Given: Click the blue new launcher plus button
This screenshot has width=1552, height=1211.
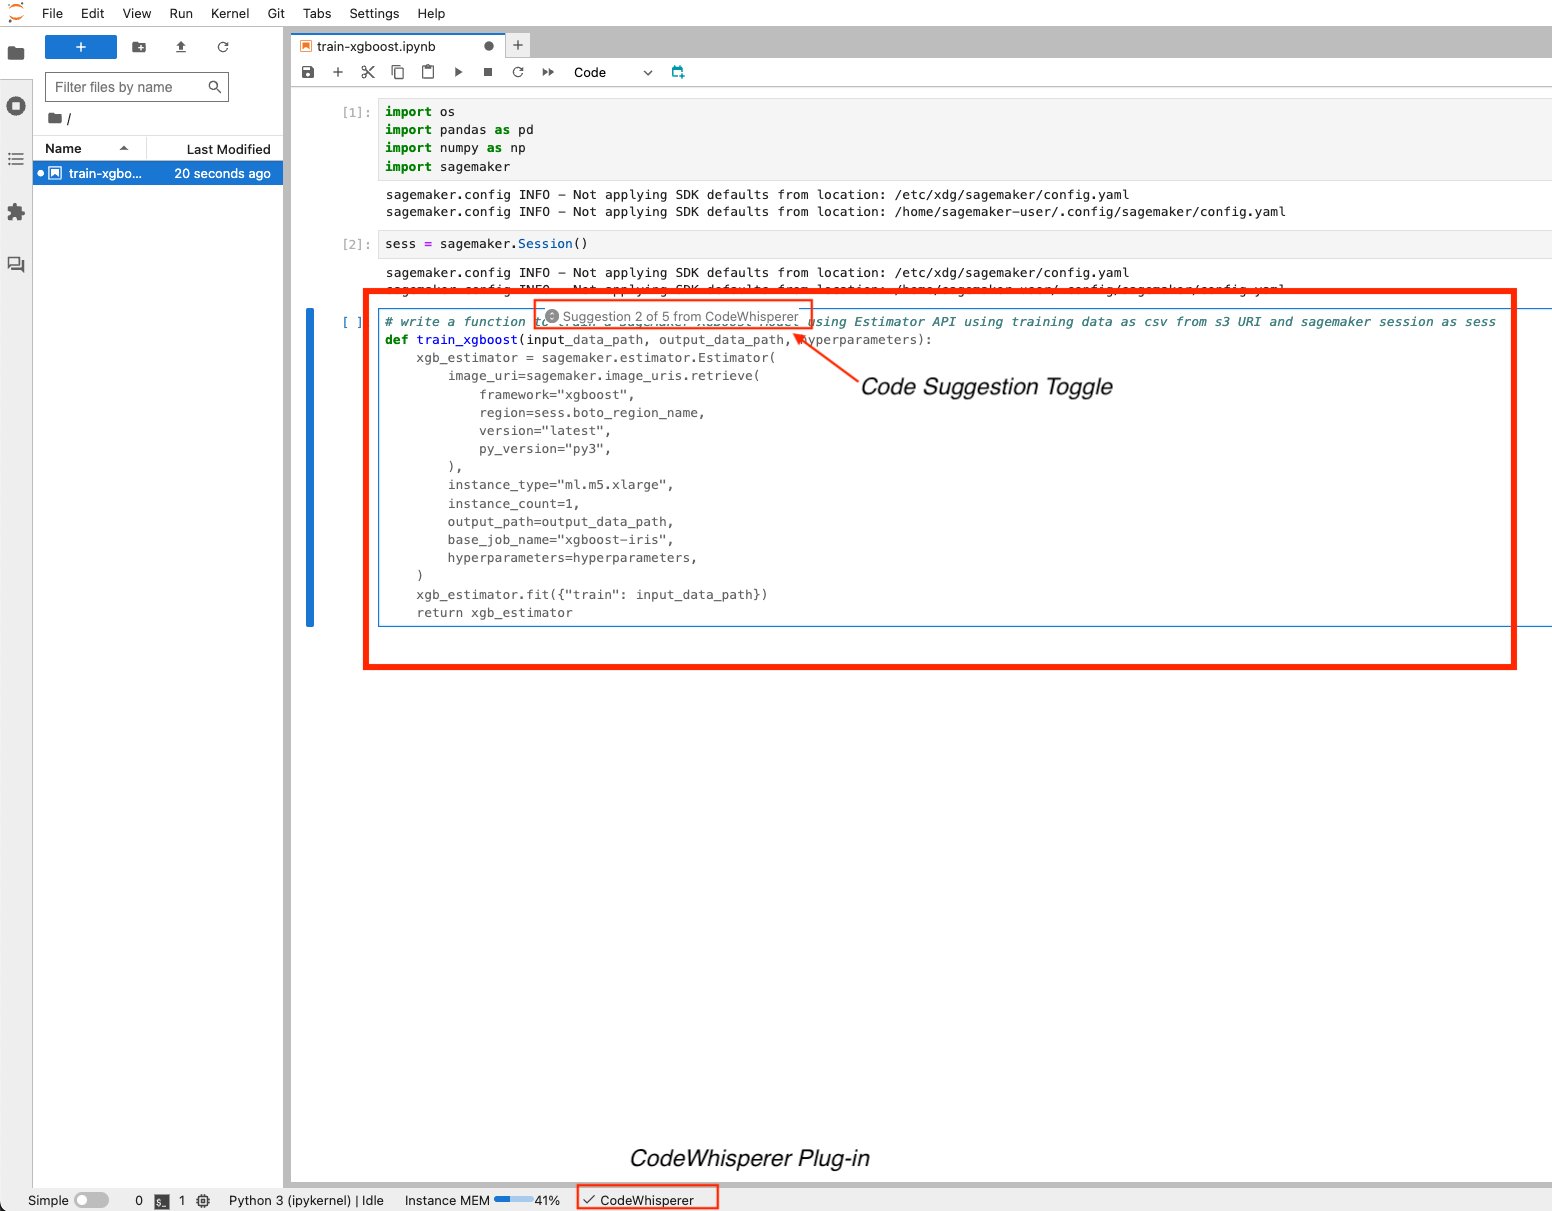Looking at the screenshot, I should click(x=81, y=47).
